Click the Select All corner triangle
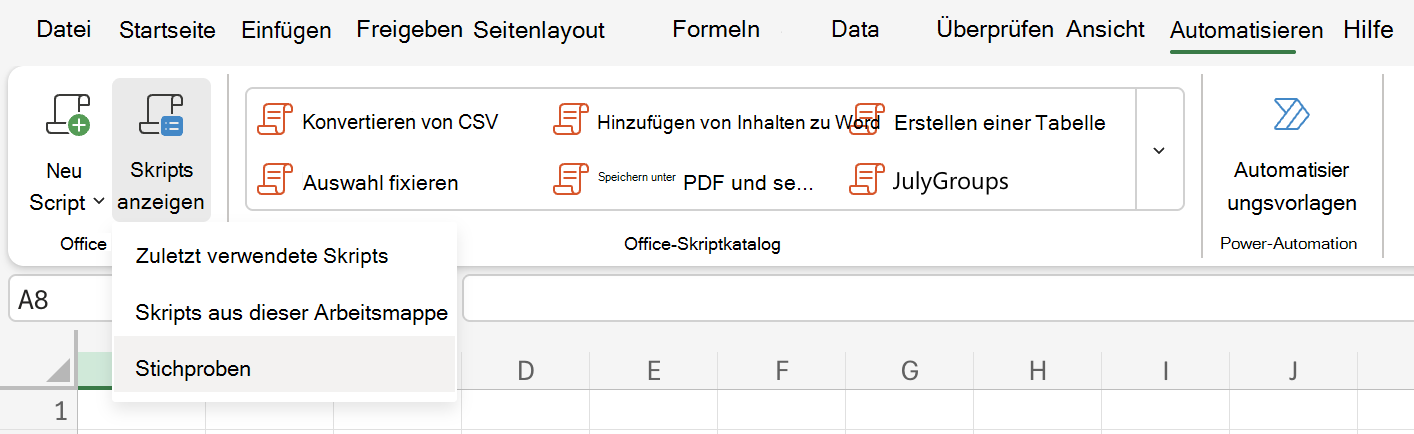This screenshot has width=1414, height=434. [59, 370]
